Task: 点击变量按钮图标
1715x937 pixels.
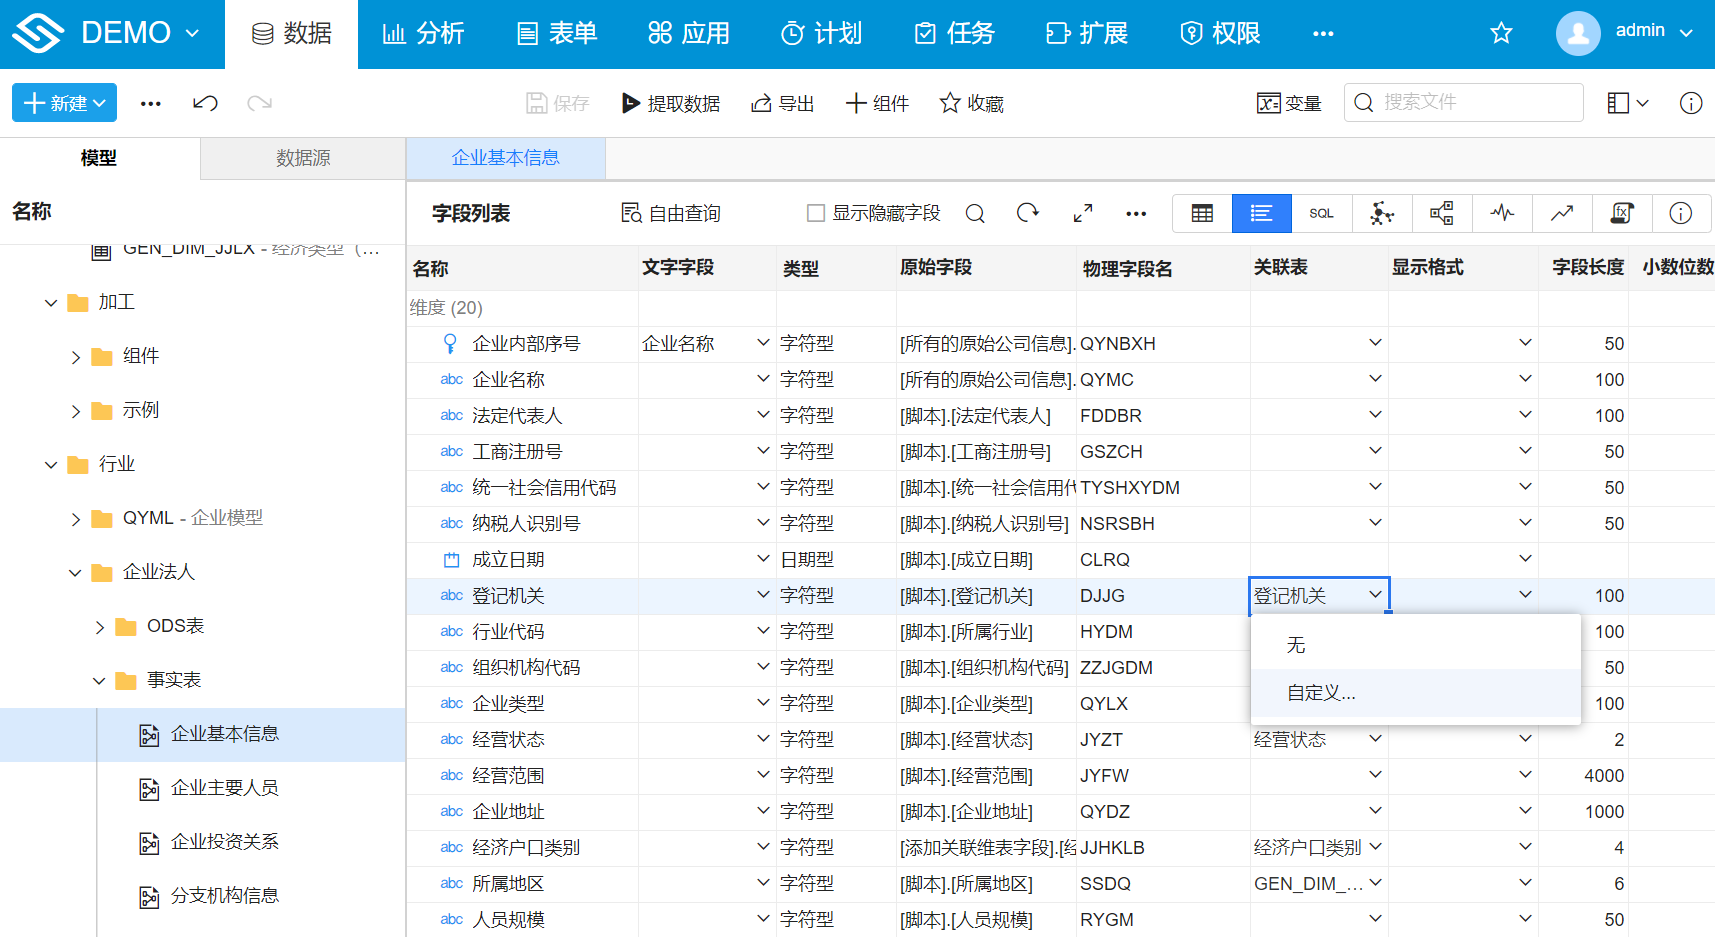Action: click(x=1289, y=103)
